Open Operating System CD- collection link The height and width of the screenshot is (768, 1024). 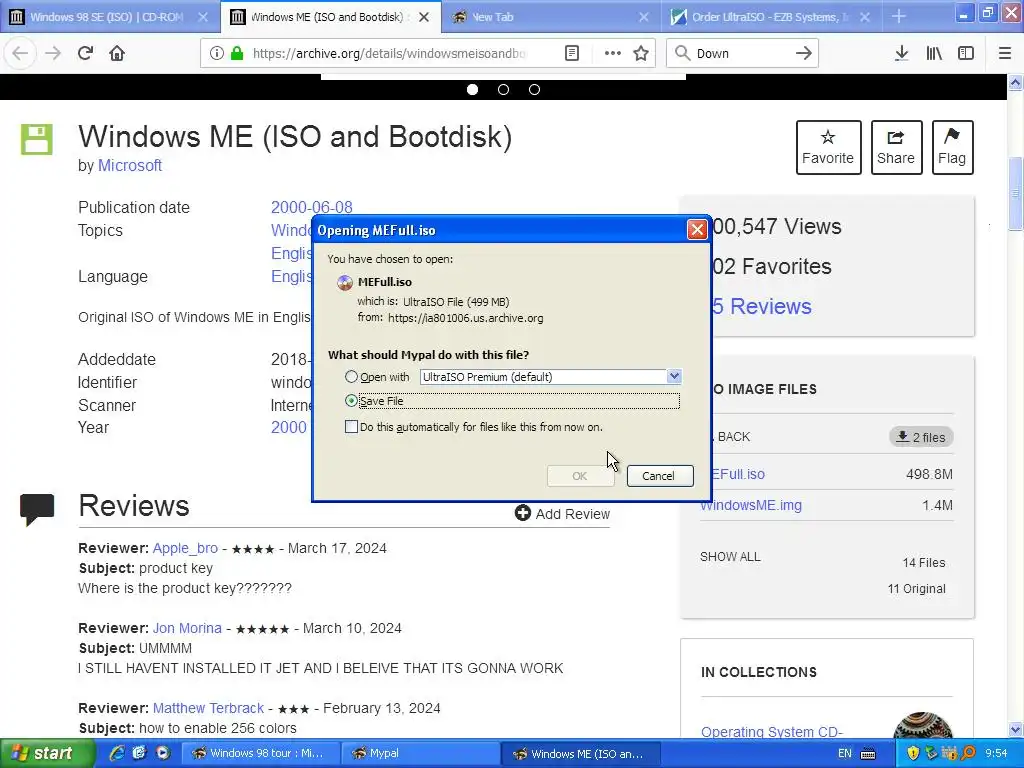pos(771,731)
